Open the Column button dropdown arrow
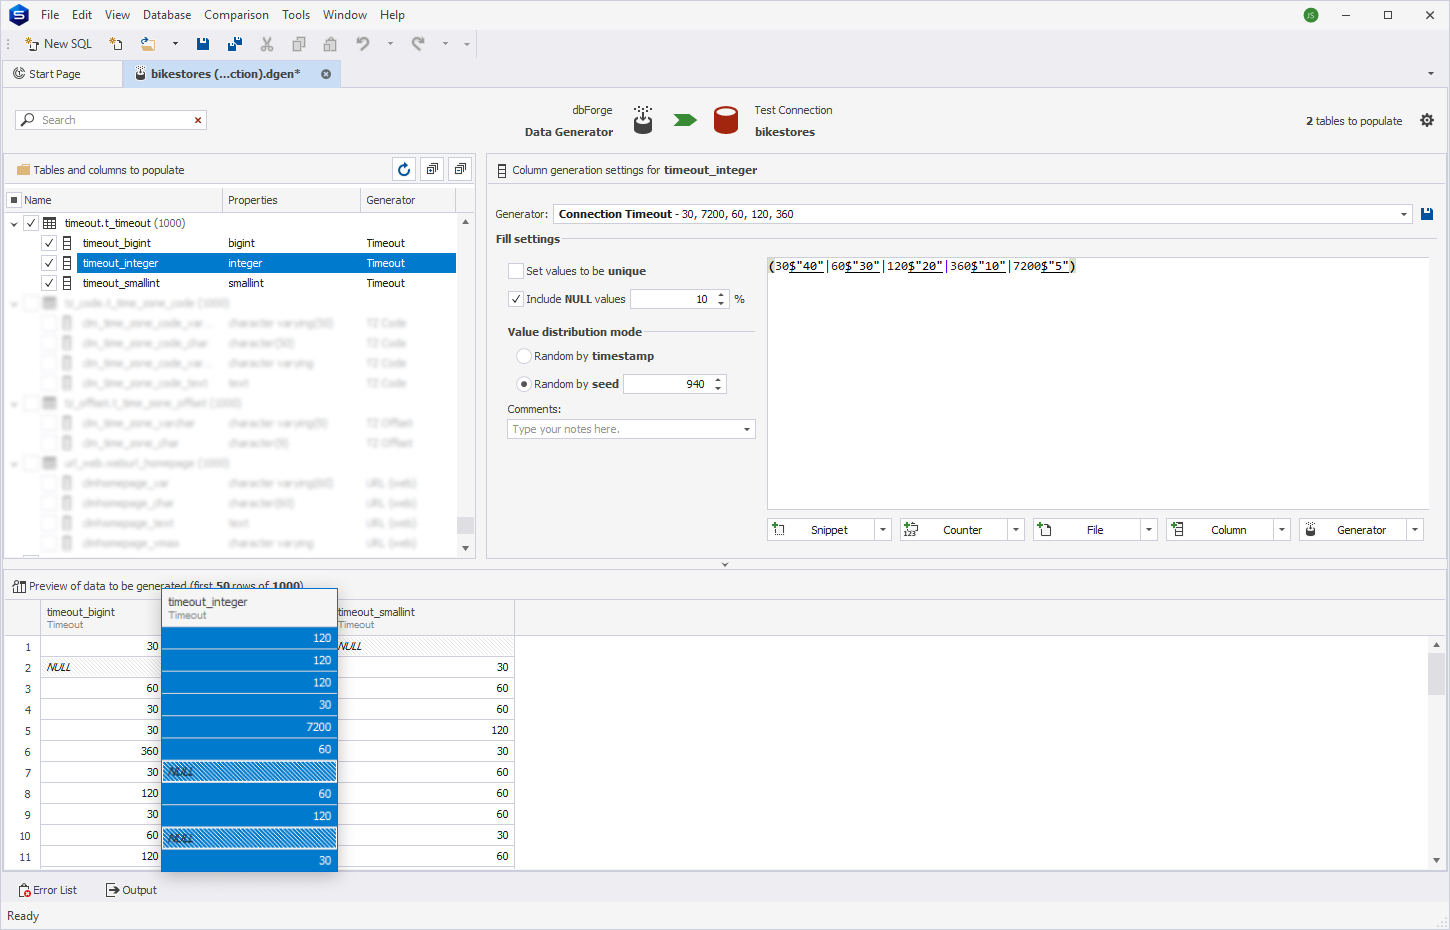 click(1282, 530)
